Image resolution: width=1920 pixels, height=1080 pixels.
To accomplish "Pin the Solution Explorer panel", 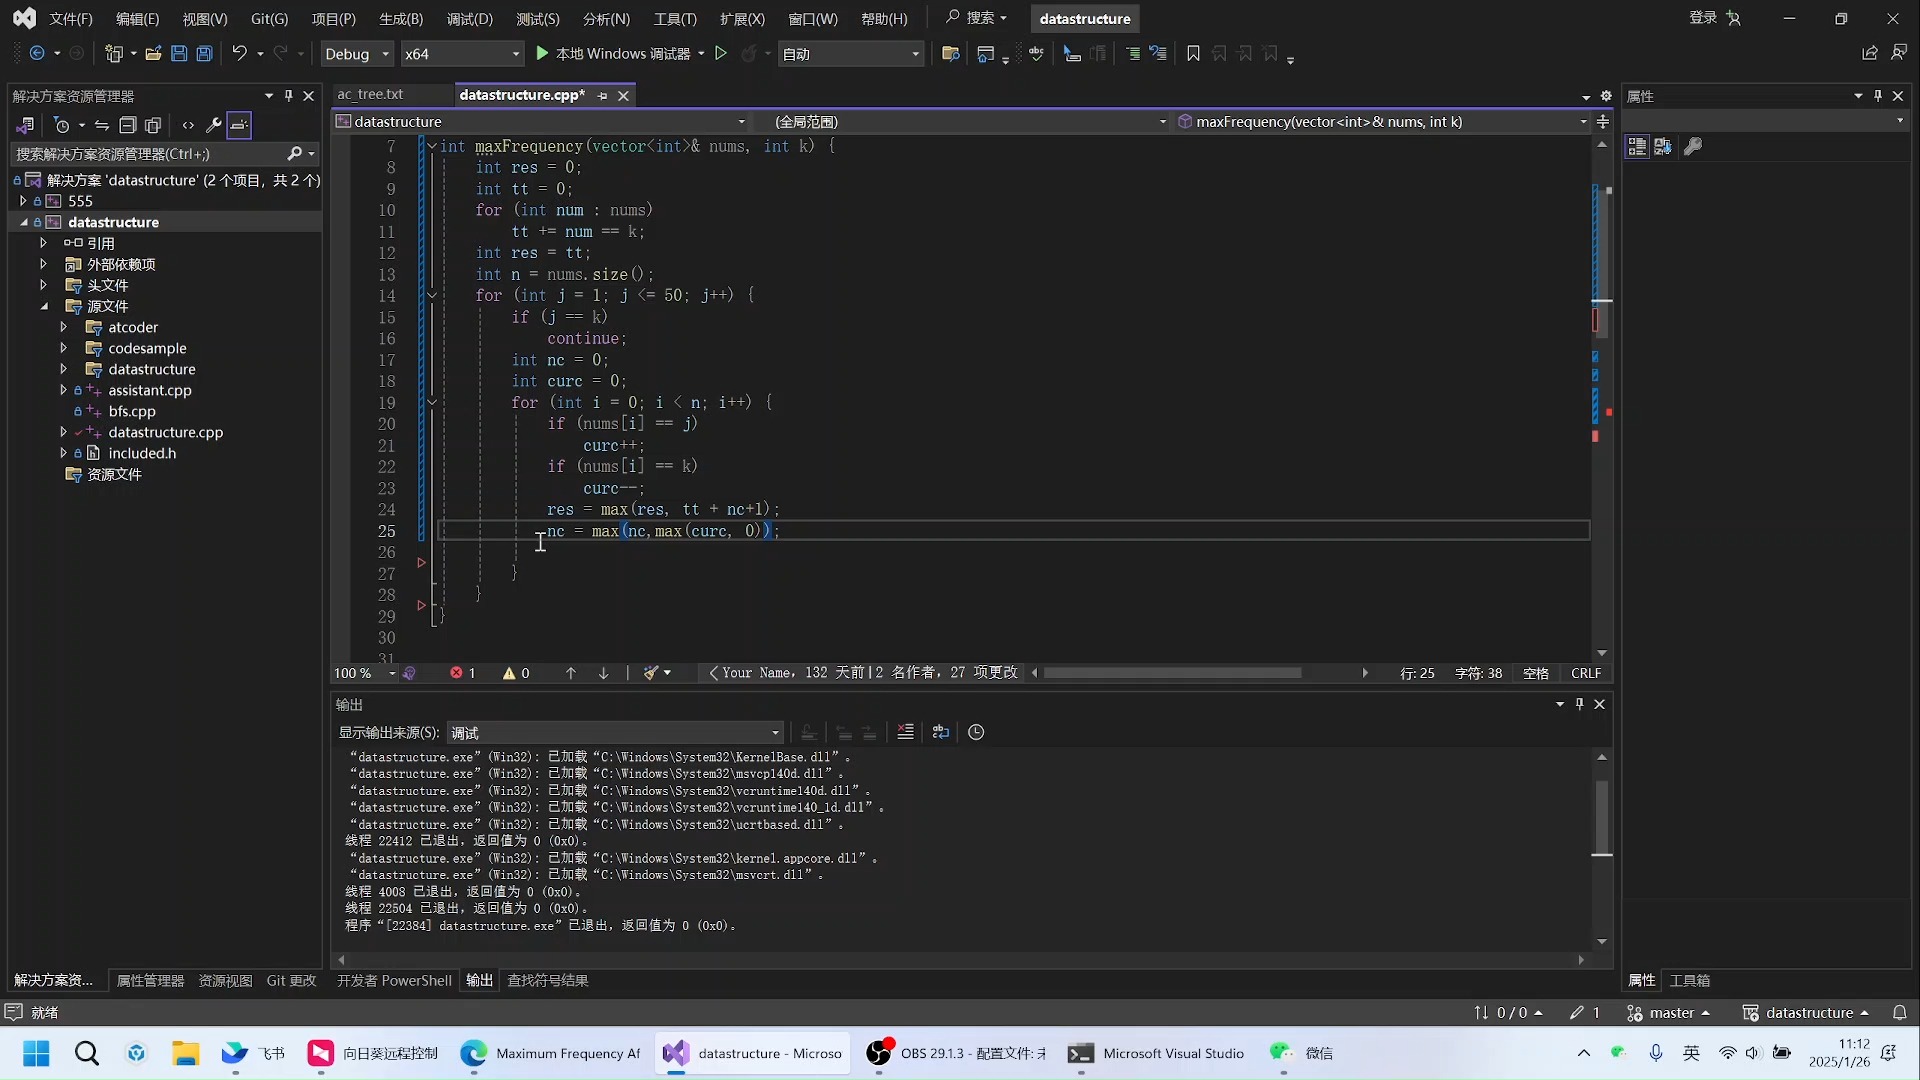I will 288,96.
